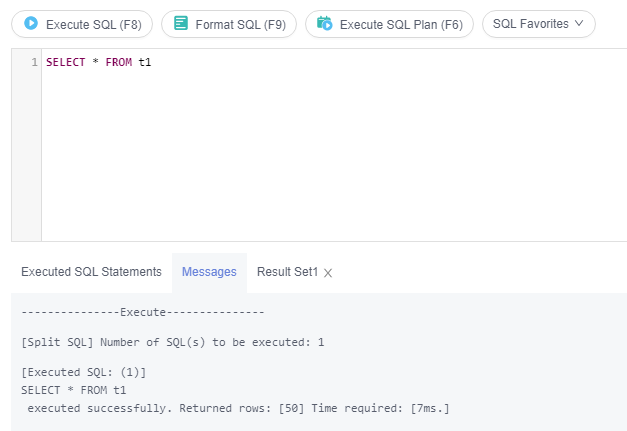Click the green Format SQL document icon

[181, 23]
